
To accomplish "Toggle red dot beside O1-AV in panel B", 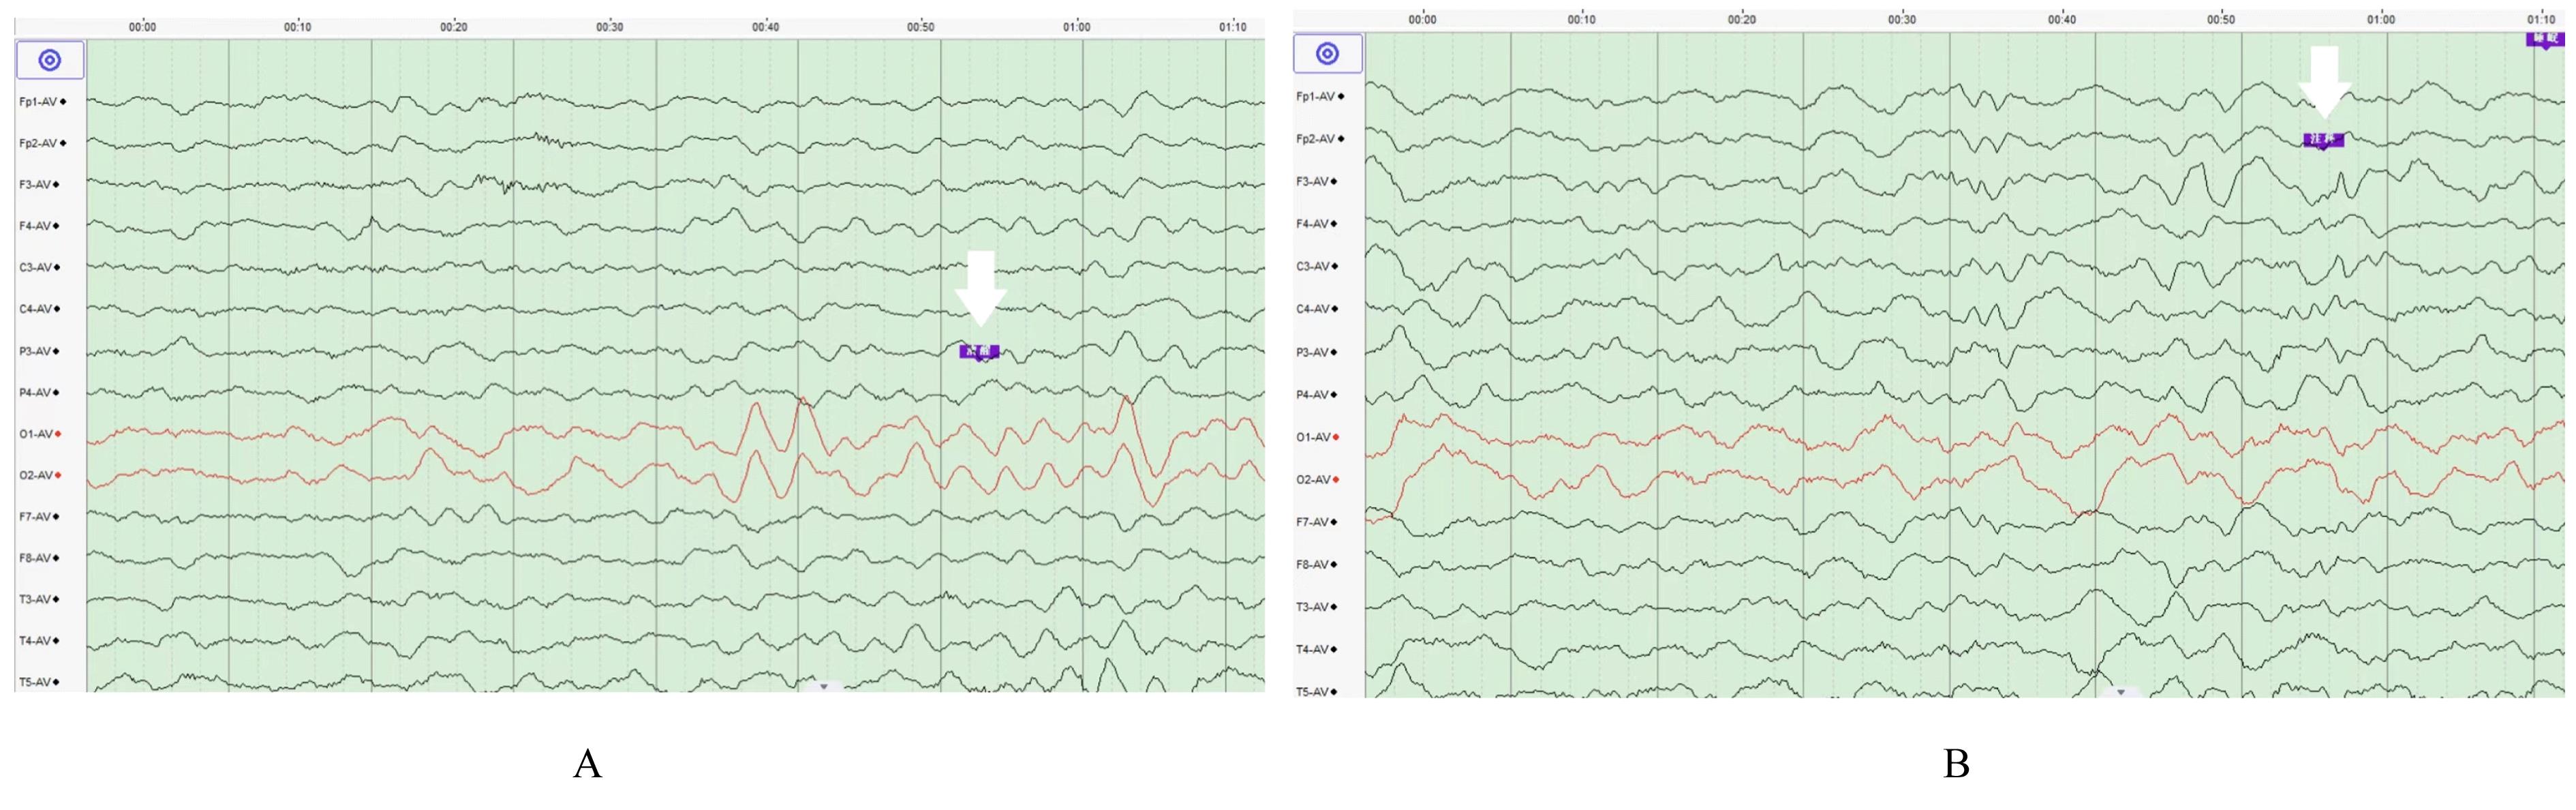I will [1336, 437].
